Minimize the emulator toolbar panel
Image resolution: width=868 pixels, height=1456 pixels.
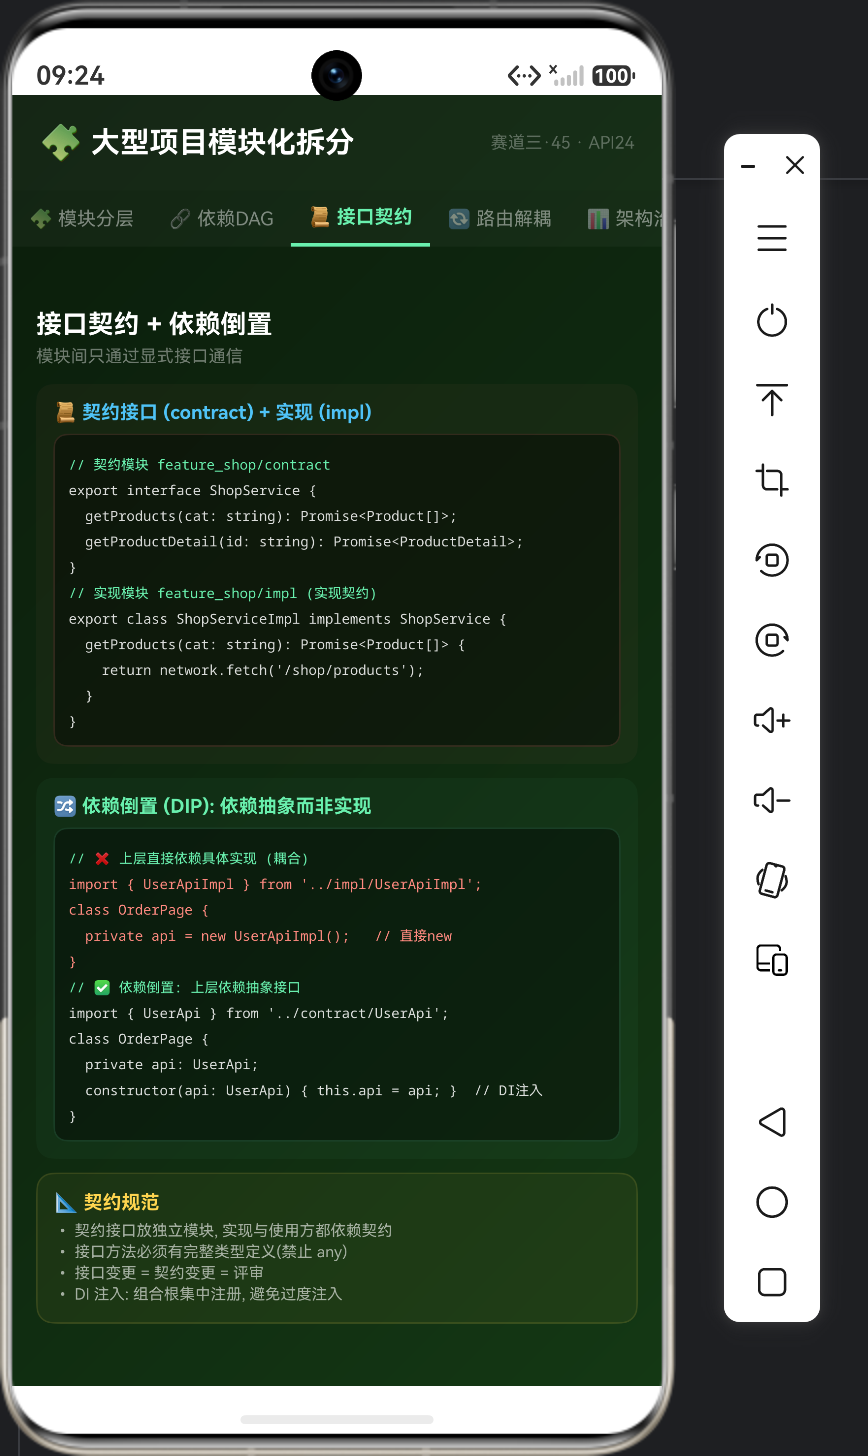[x=748, y=166]
